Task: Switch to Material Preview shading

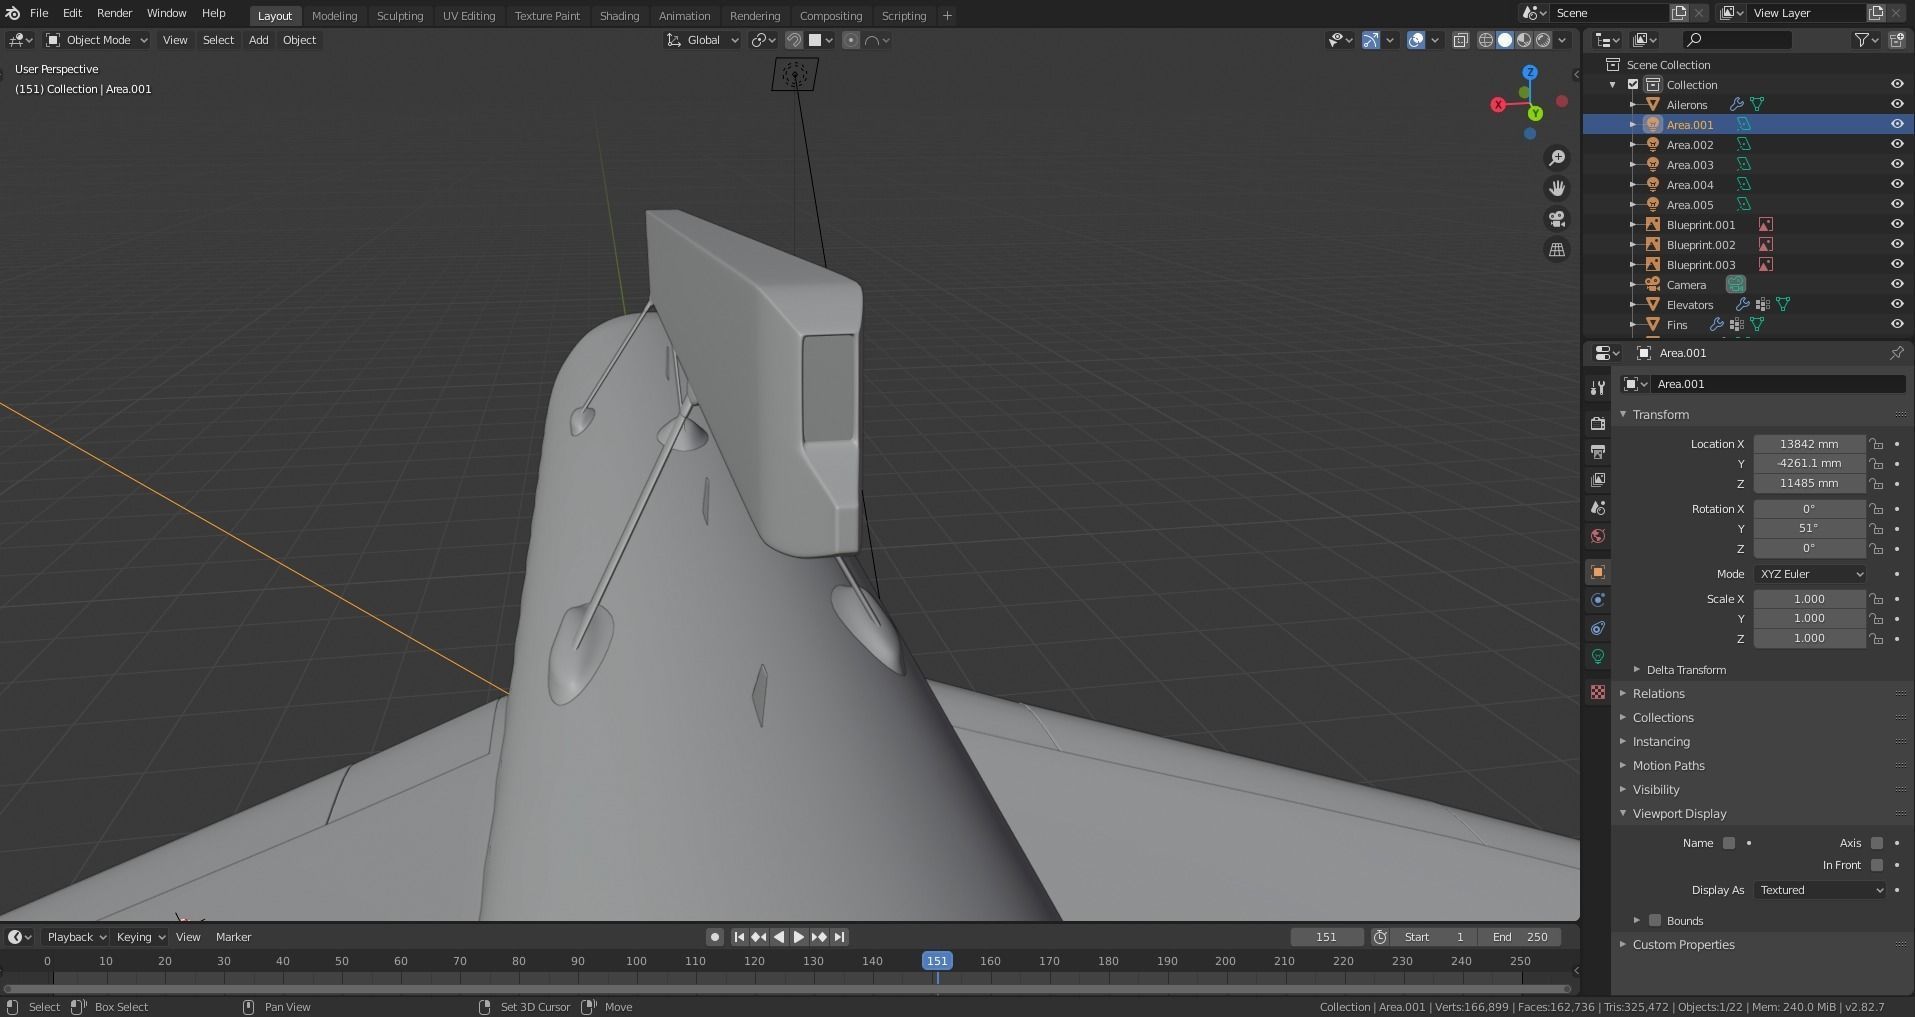Action: (1524, 40)
